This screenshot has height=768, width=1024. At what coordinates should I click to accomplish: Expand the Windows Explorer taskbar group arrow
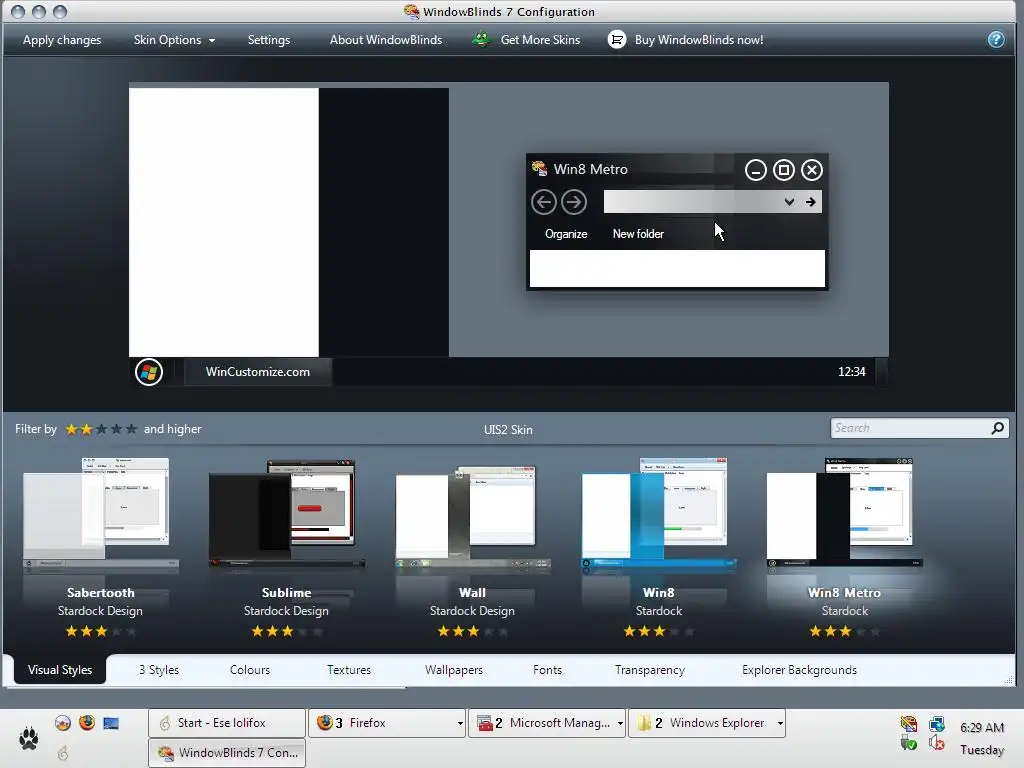780,723
